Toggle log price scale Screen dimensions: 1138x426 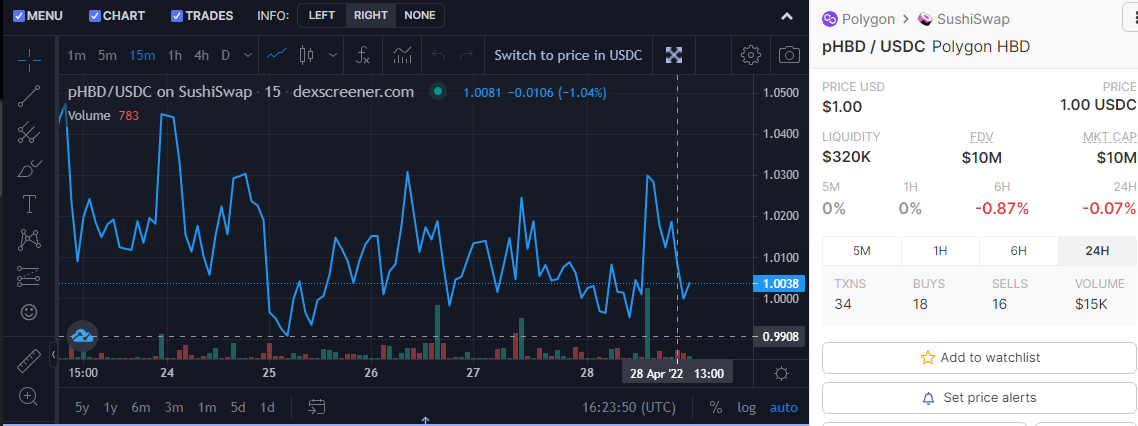[x=747, y=407]
